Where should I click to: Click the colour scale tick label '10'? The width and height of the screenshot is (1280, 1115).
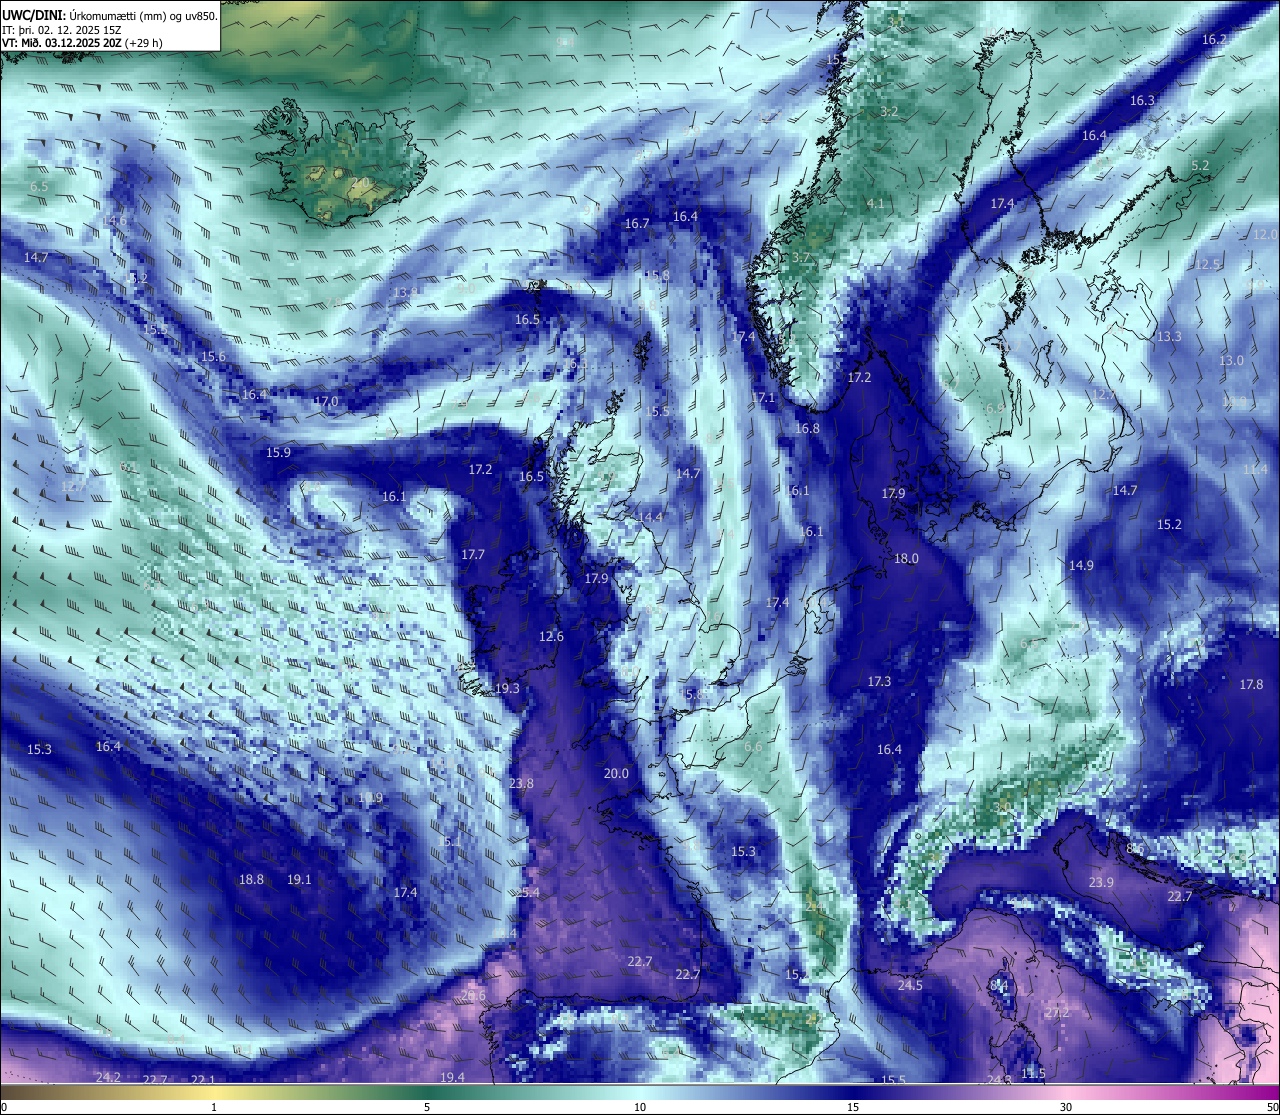coord(640,1107)
